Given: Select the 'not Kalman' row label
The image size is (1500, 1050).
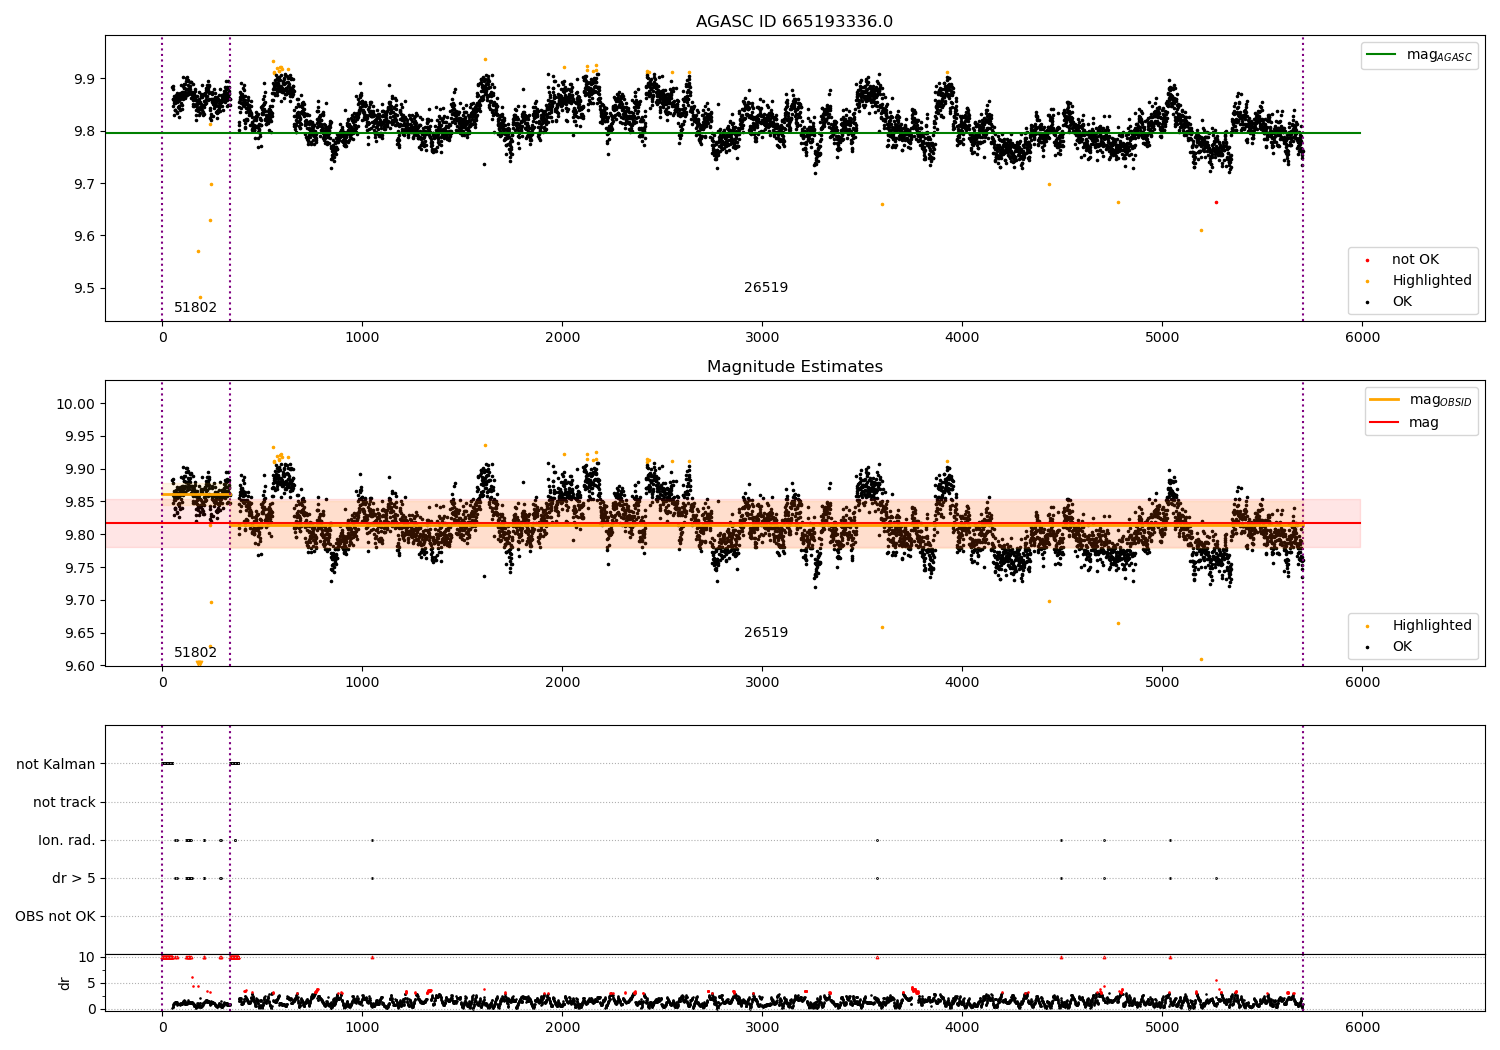Looking at the screenshot, I should click(x=56, y=764).
